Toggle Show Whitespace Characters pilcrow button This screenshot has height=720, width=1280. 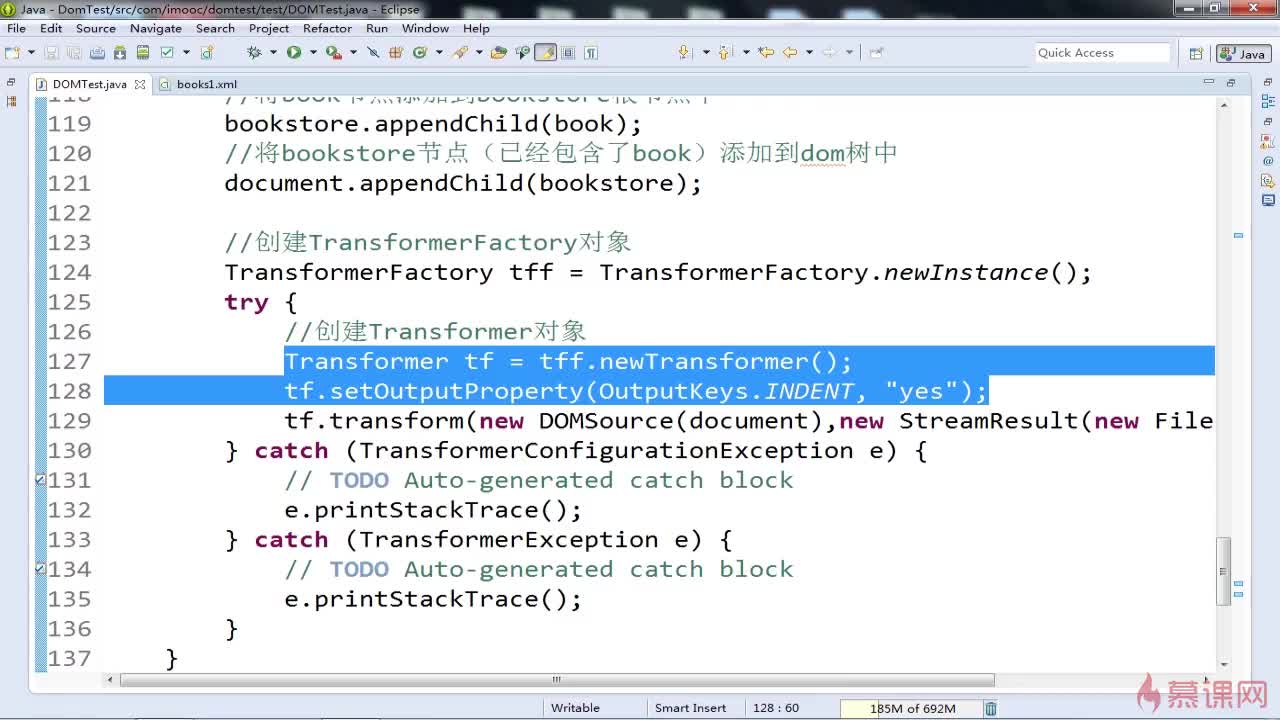(x=591, y=52)
